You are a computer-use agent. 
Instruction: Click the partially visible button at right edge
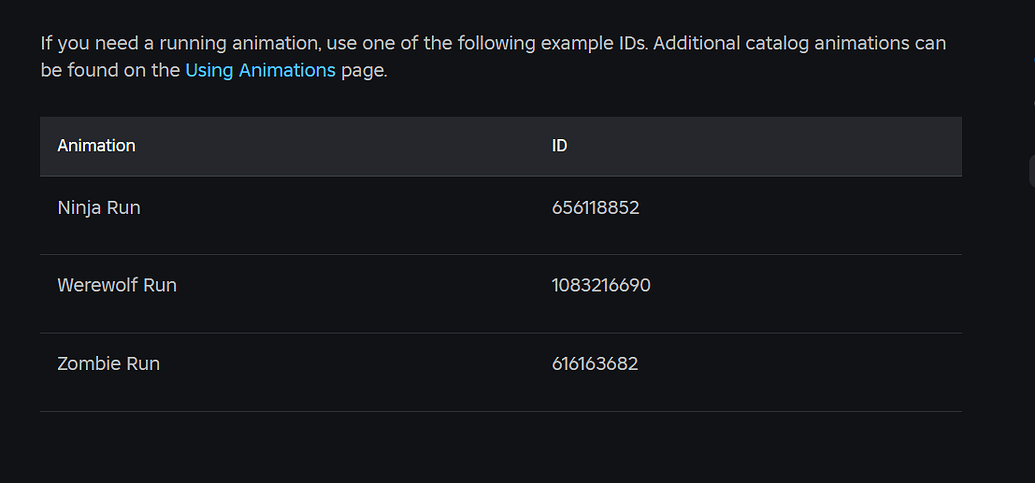click(1031, 171)
